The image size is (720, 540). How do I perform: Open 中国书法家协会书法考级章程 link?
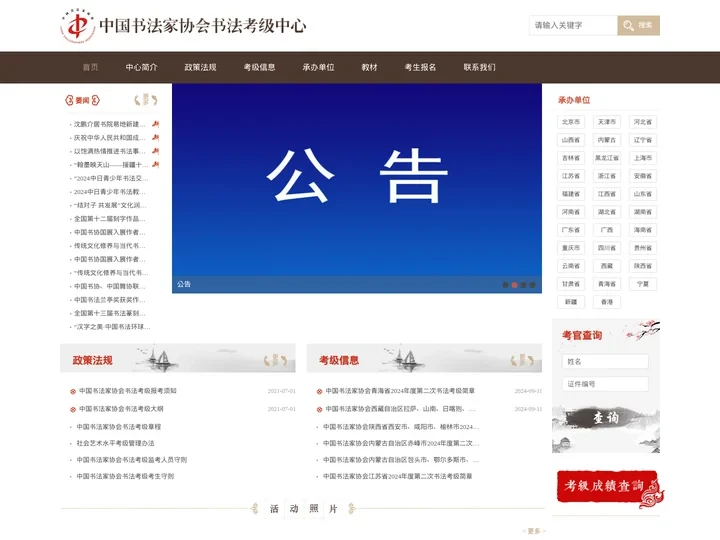118,427
